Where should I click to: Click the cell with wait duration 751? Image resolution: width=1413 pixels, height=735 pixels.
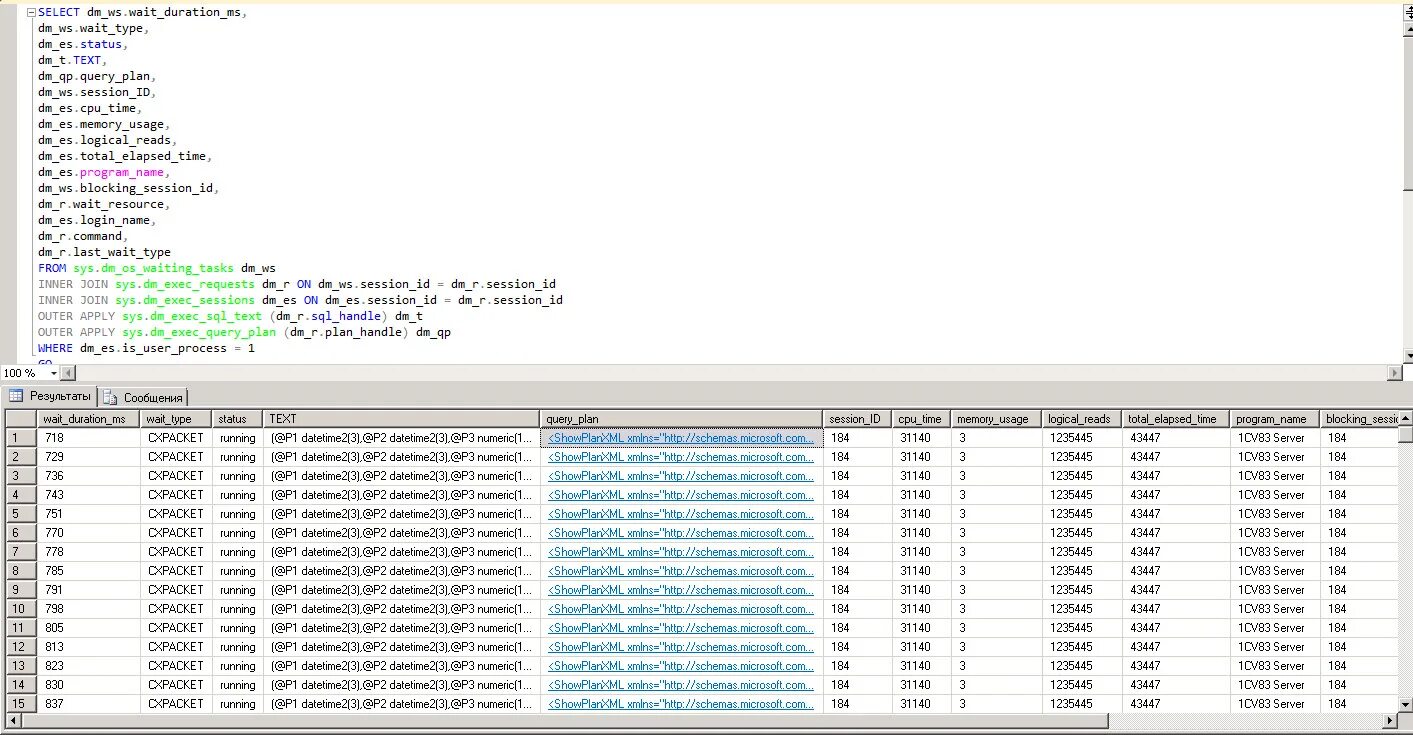(89, 514)
